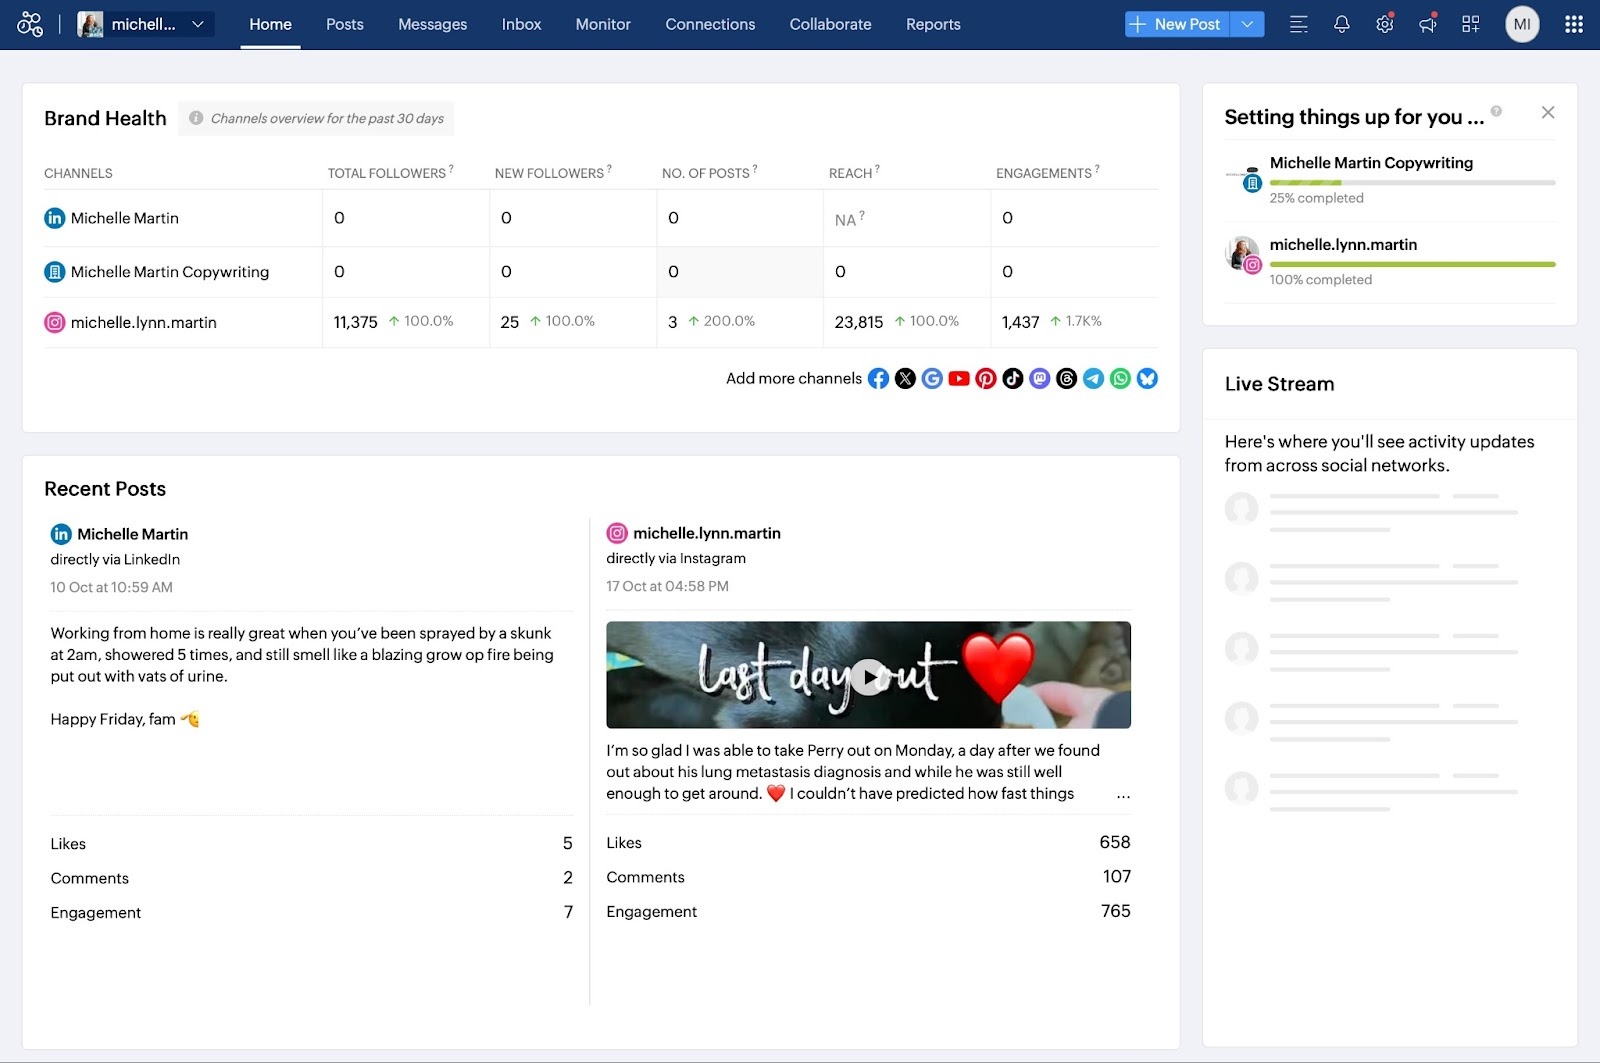This screenshot has height=1063, width=1600.
Task: Click the New Post button
Action: [x=1176, y=23]
